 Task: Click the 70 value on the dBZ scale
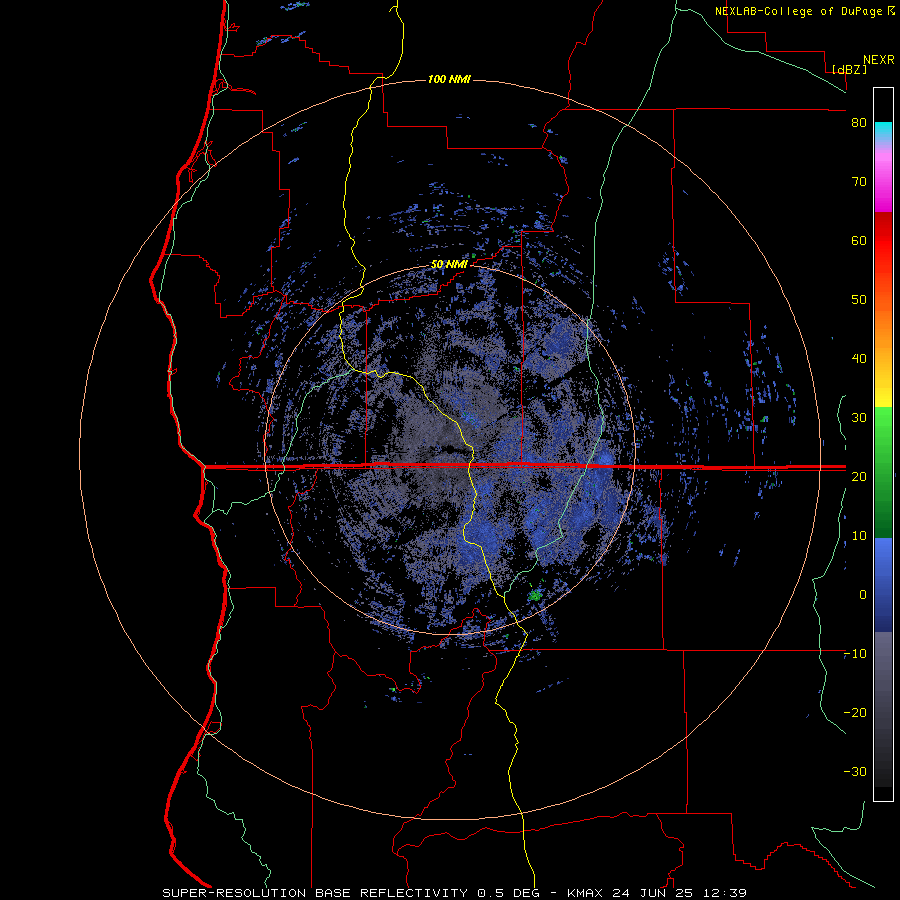point(859,182)
